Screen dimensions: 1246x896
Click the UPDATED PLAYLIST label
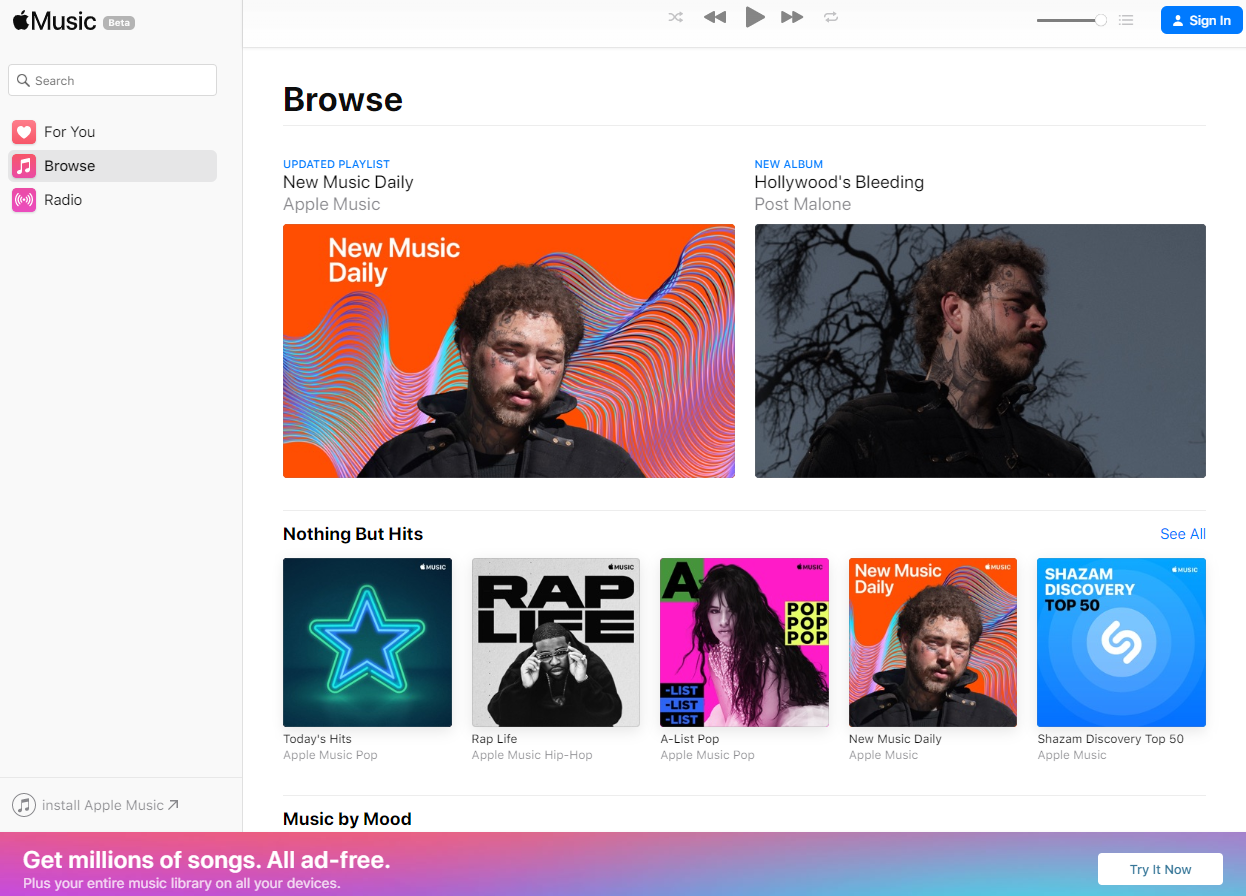tap(336, 164)
